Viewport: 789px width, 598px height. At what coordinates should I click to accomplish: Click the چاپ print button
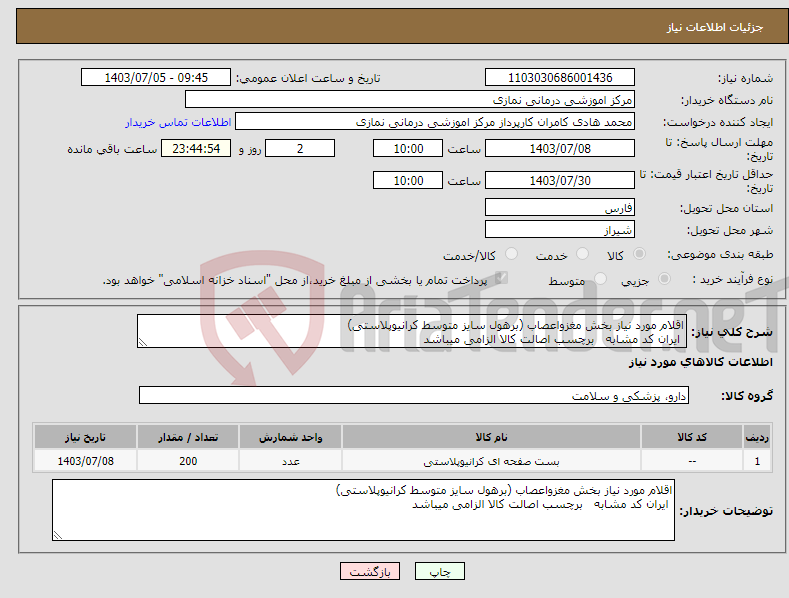point(440,571)
